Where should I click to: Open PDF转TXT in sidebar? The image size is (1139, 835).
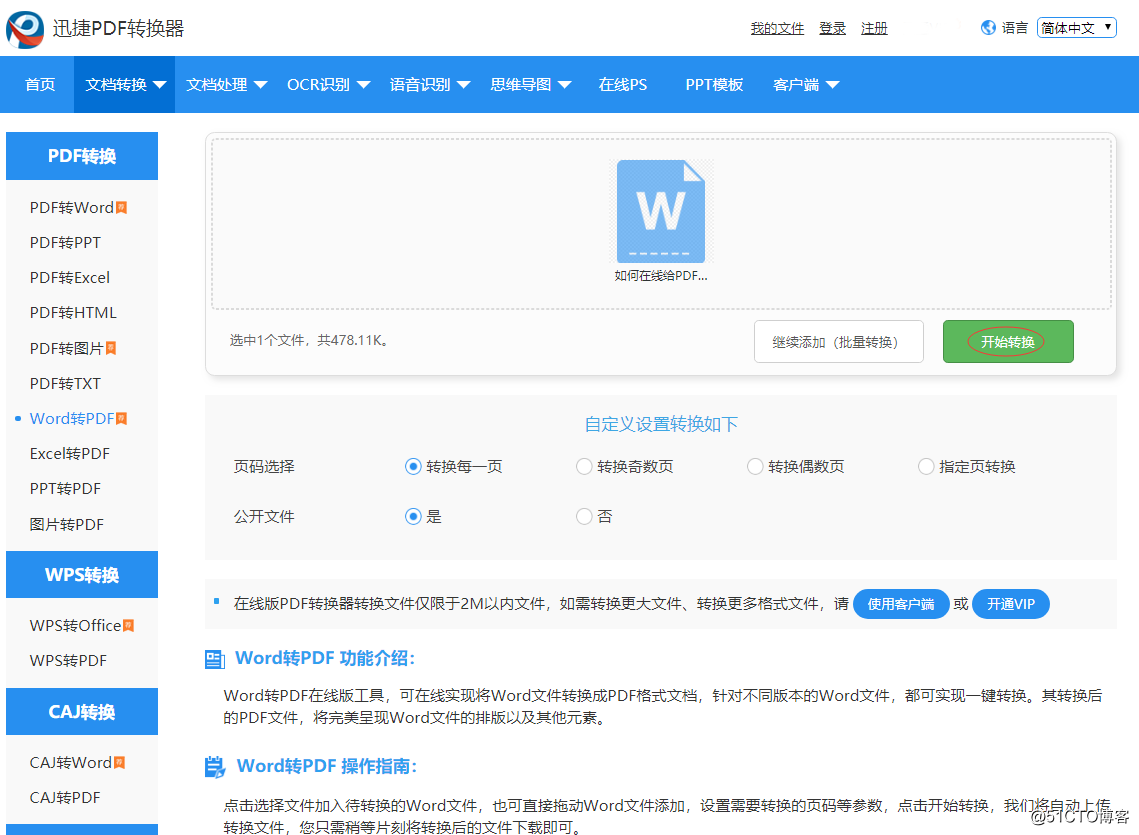click(65, 384)
